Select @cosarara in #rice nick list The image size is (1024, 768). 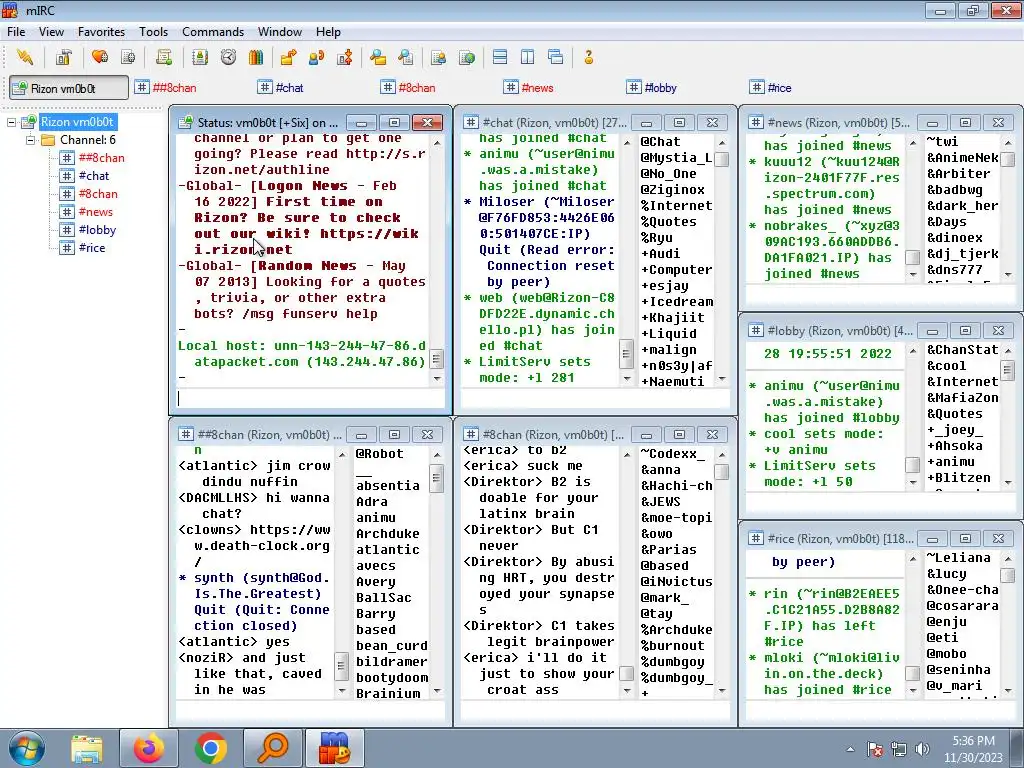point(962,605)
